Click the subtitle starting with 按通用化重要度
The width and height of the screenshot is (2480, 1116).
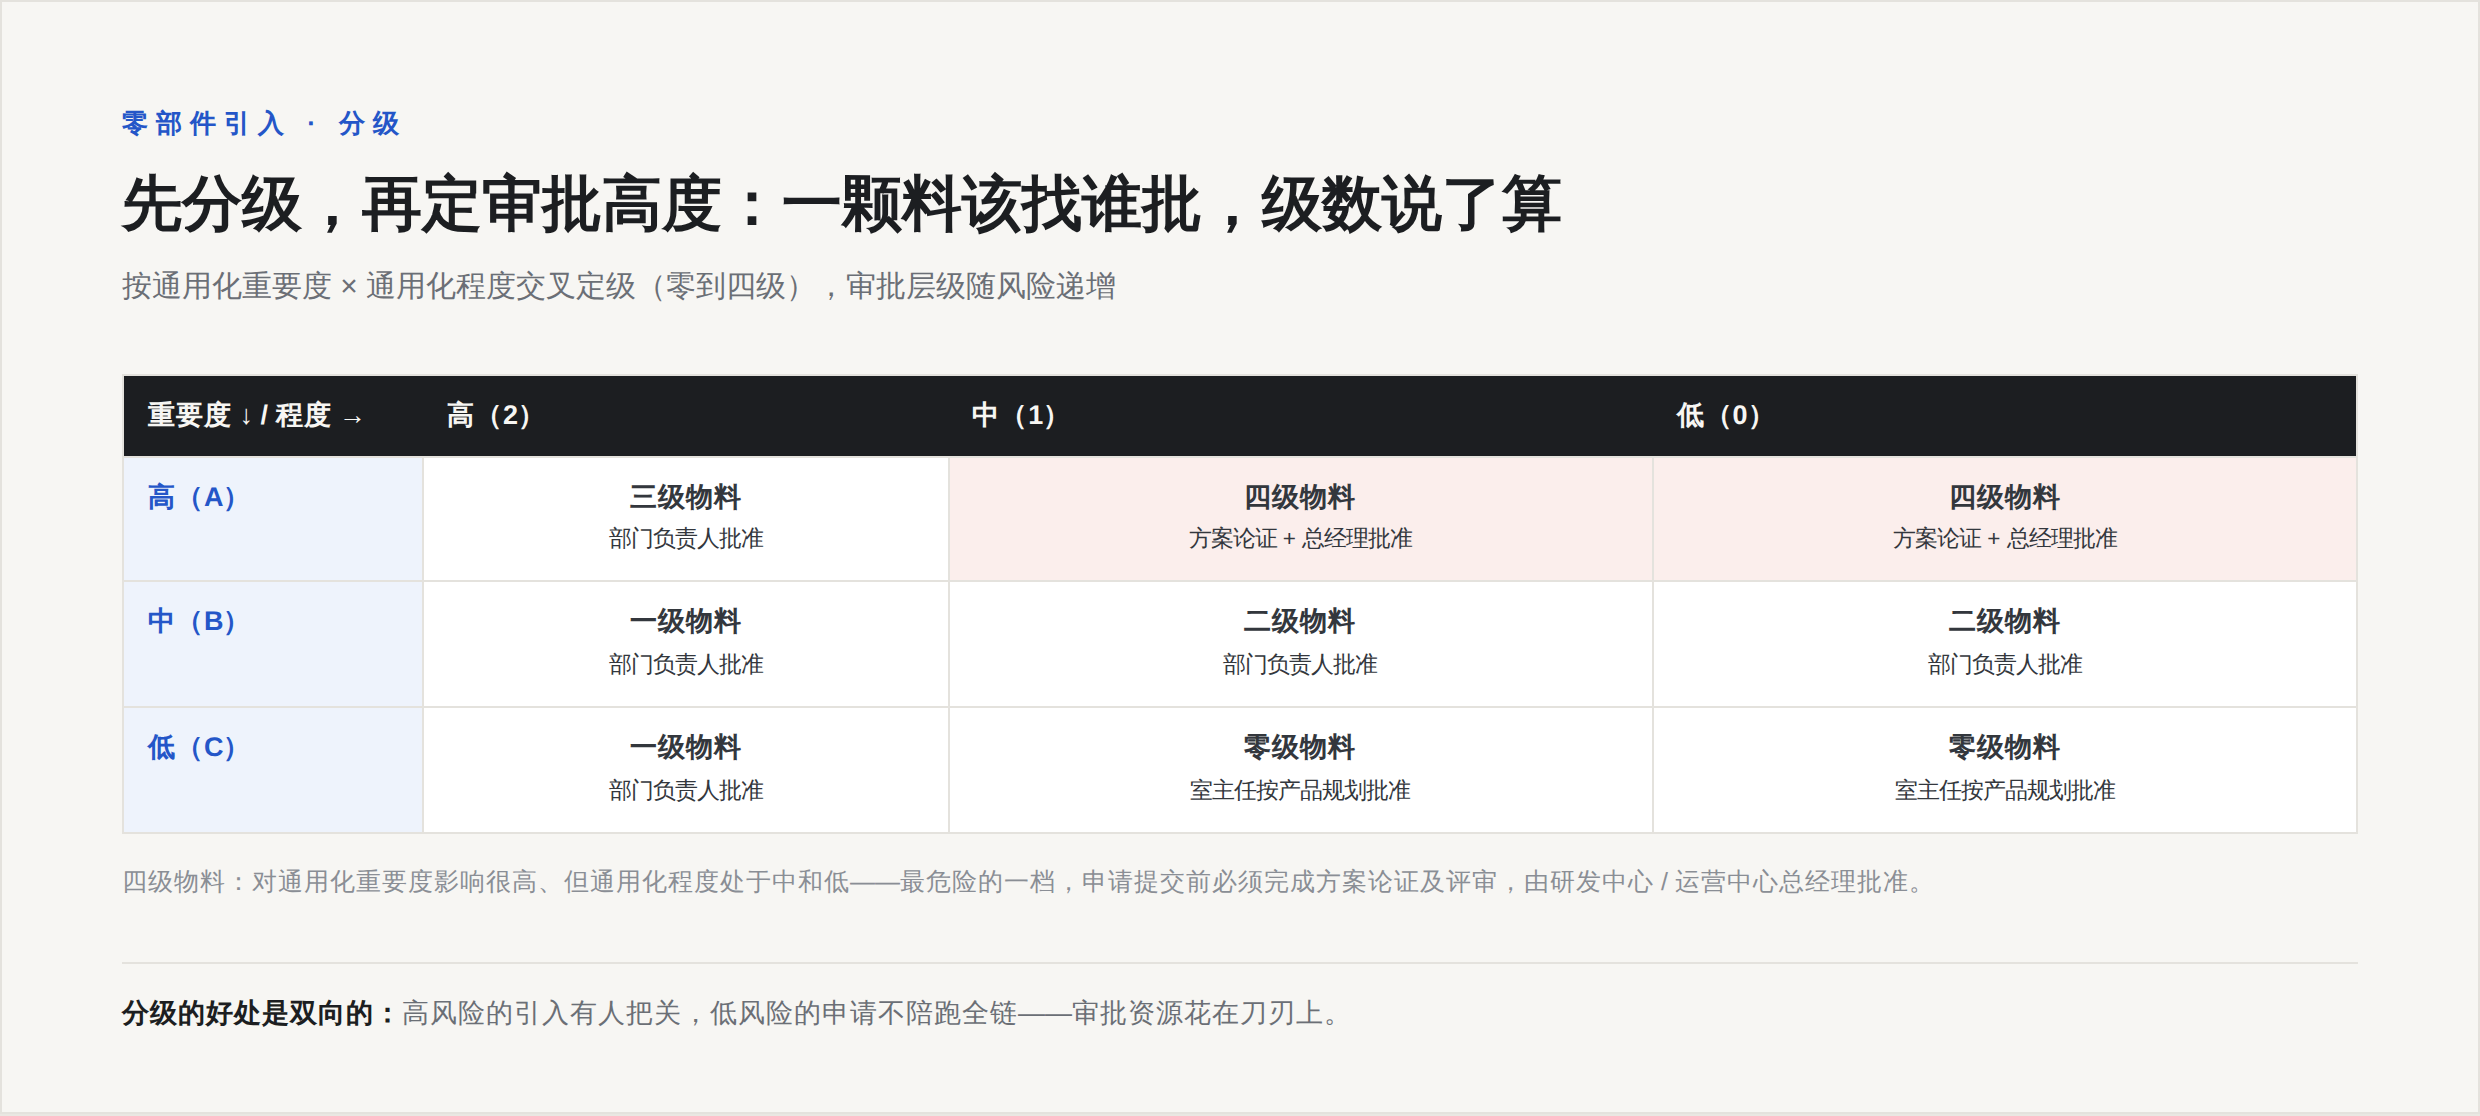pos(619,286)
